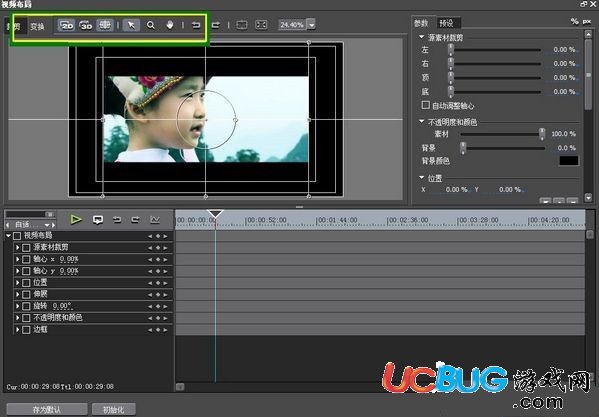Click the fit-to-window icon
Image resolution: width=599 pixels, height=417 pixels.
pos(261,25)
